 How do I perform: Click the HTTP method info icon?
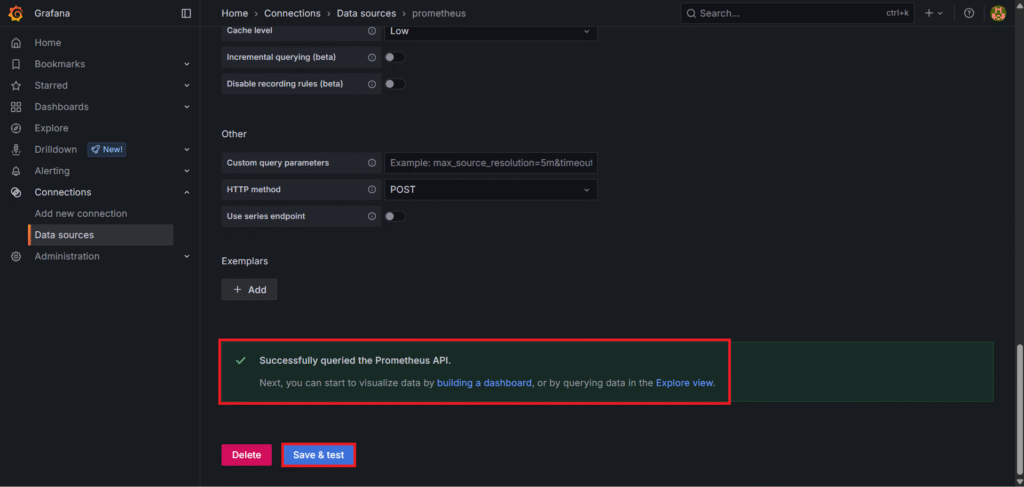[x=372, y=189]
